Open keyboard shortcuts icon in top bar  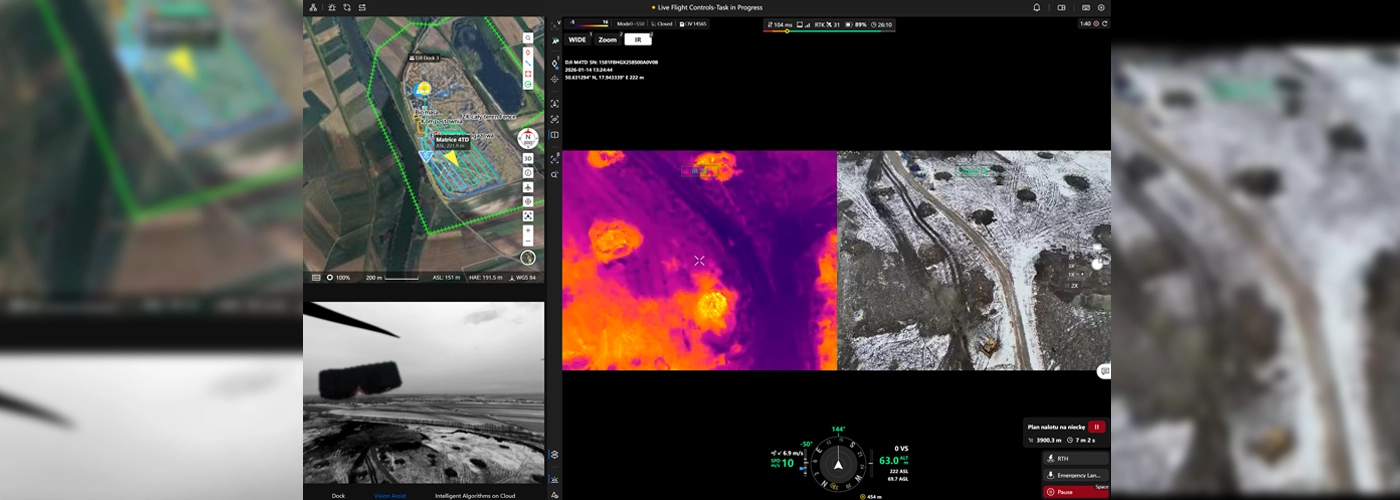1085,7
